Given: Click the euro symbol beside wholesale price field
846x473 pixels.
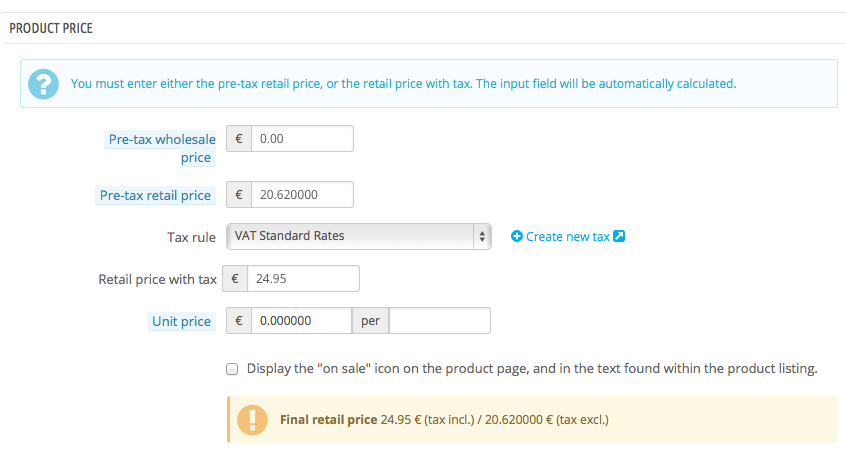Looking at the screenshot, I should [239, 139].
